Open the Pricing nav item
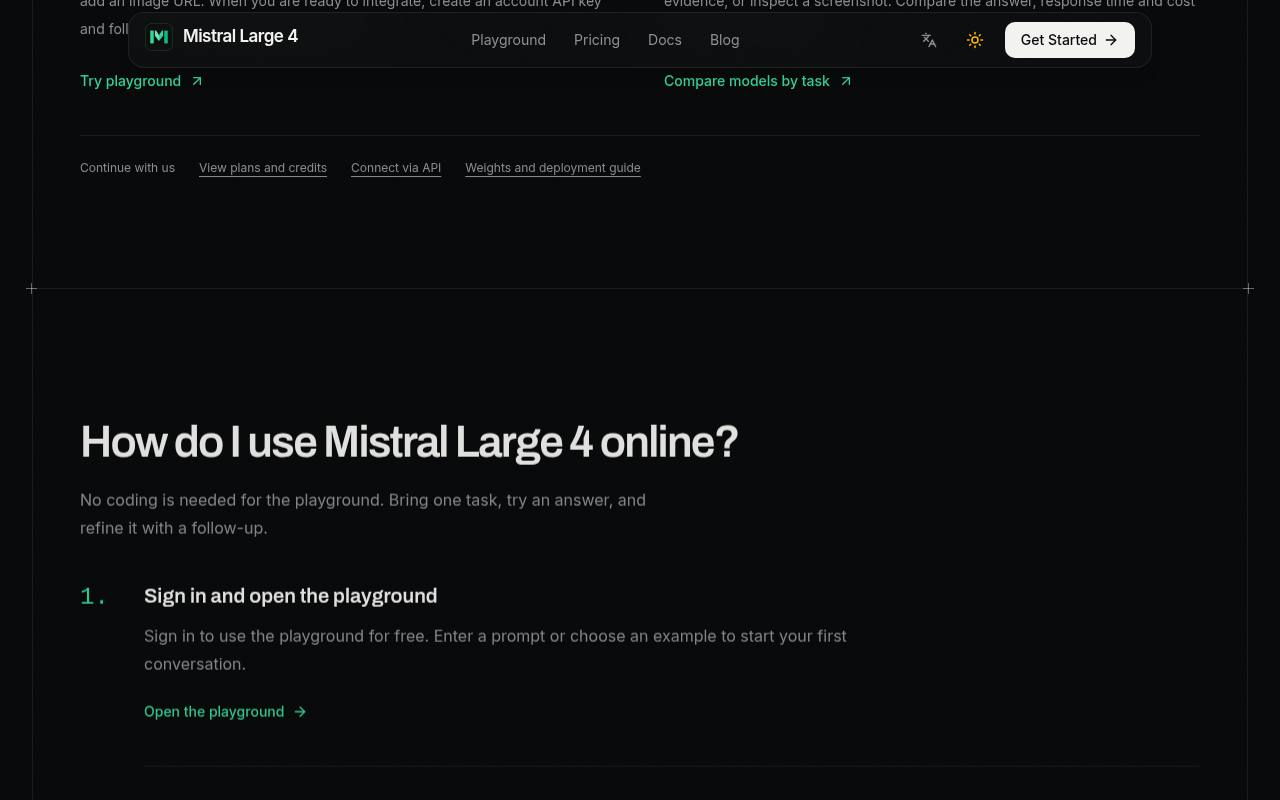1280x800 pixels. tap(597, 40)
